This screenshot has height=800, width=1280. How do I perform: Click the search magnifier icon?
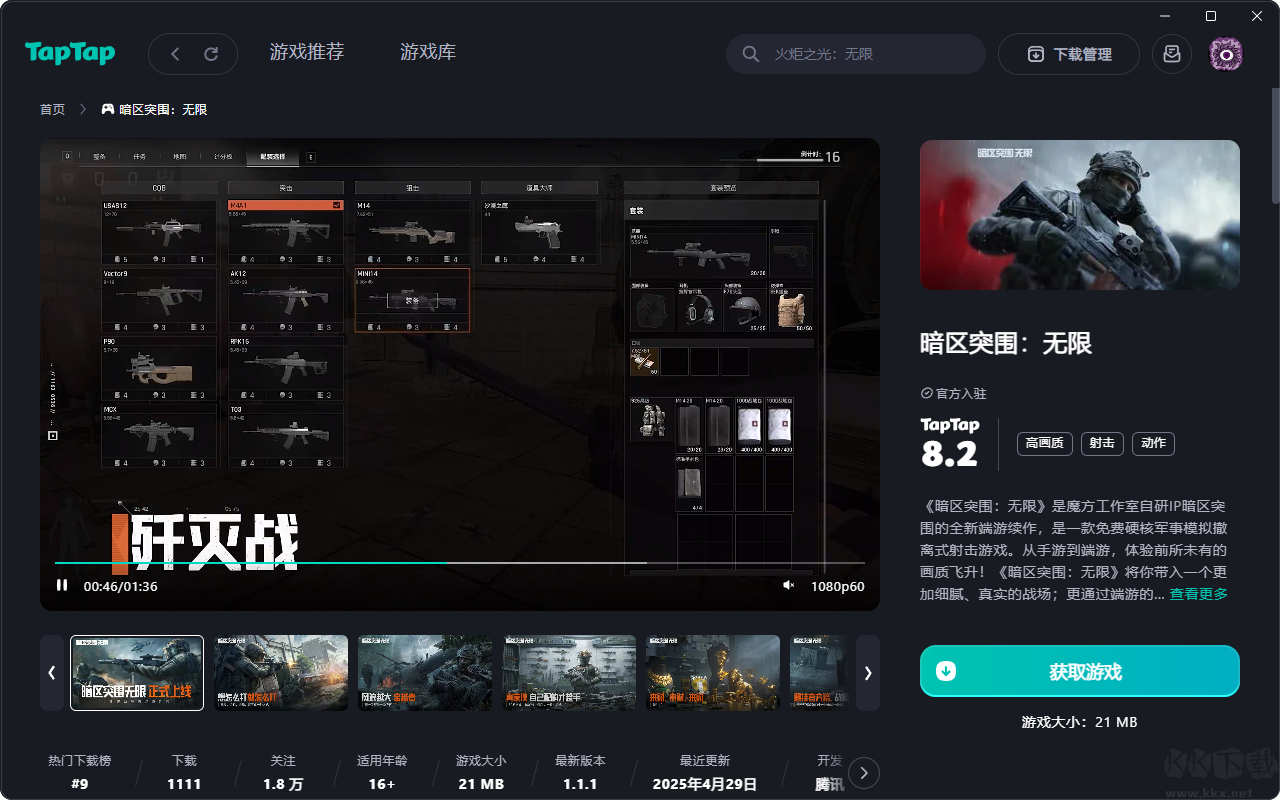pyautogui.click(x=751, y=54)
